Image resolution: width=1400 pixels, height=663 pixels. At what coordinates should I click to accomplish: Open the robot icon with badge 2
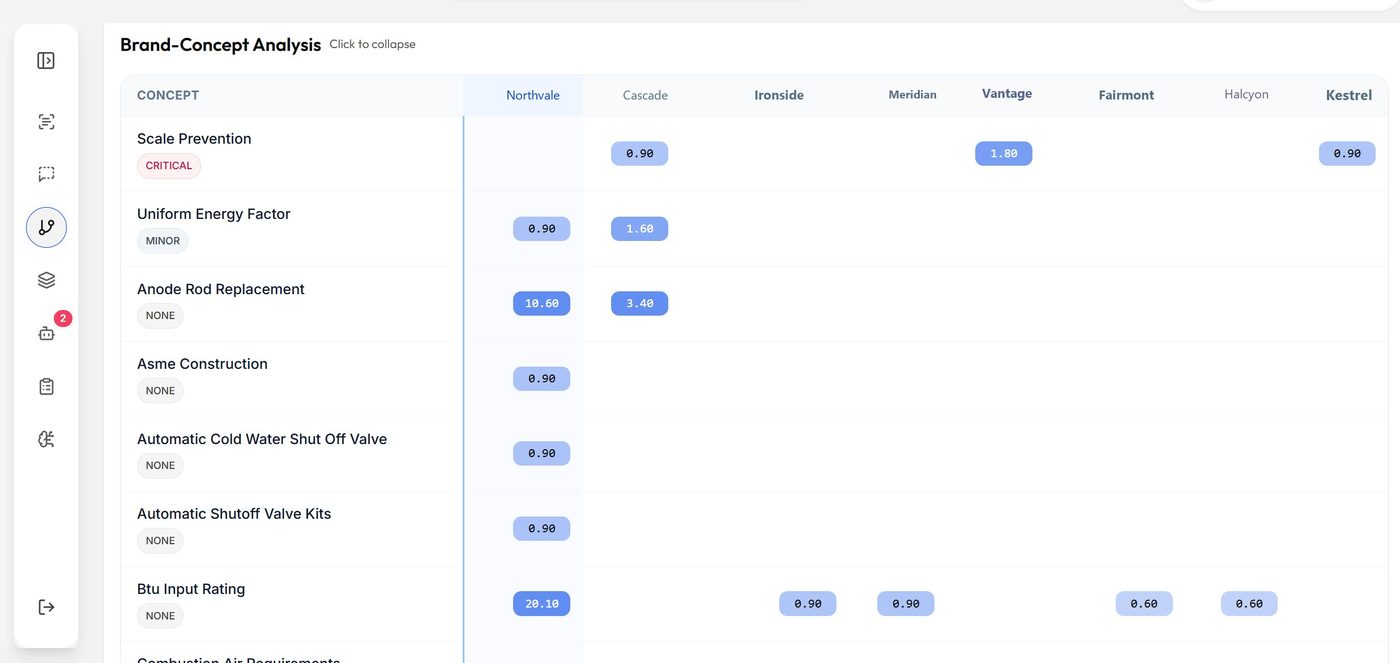click(x=46, y=334)
